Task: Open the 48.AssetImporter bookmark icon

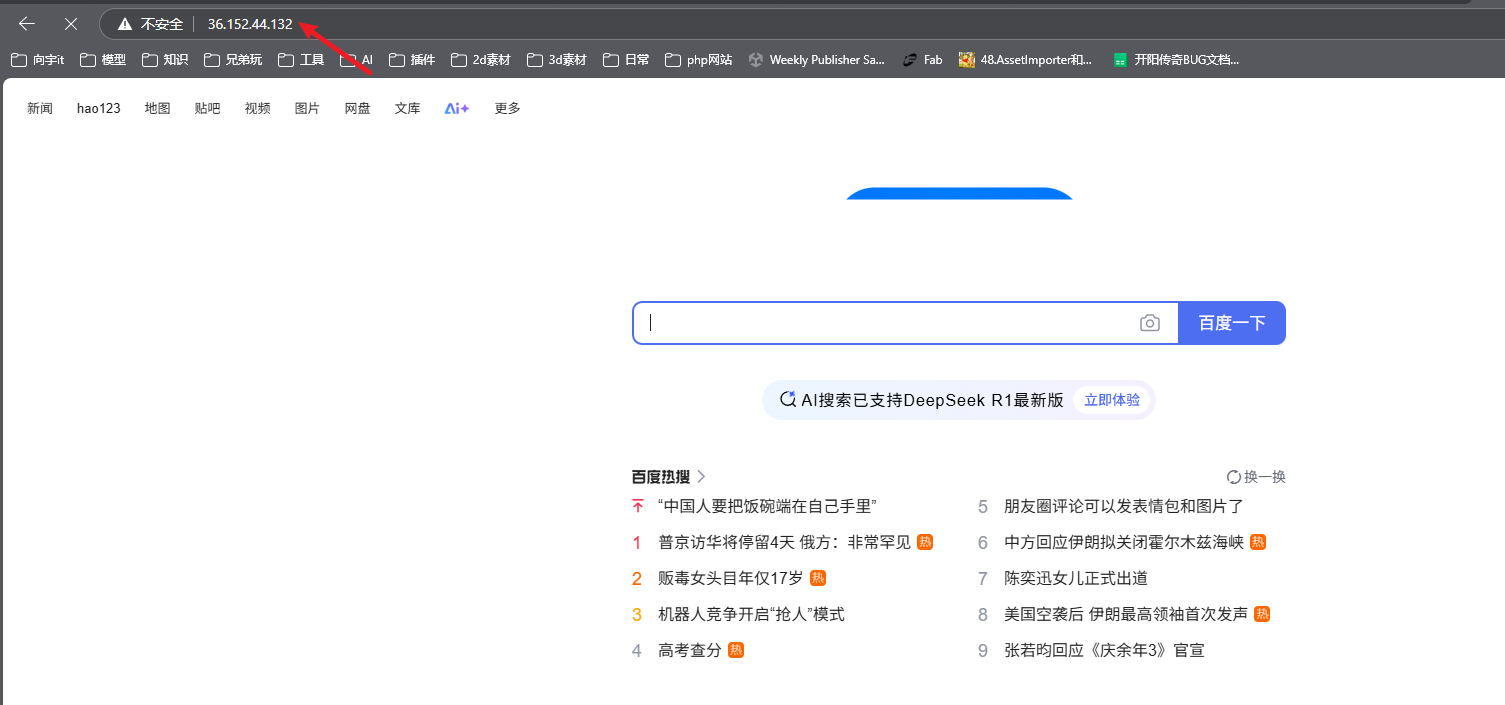Action: point(966,59)
